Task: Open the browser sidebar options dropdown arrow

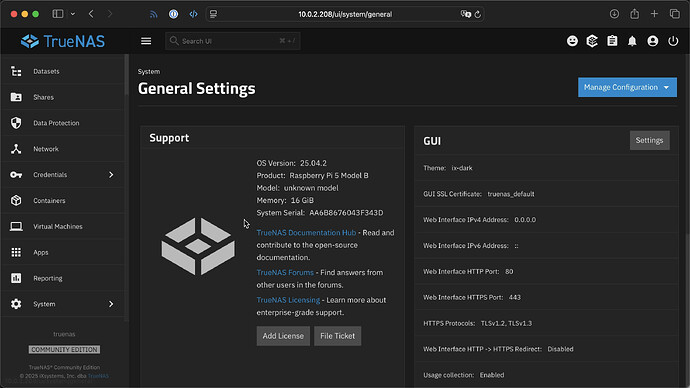Action: coord(73,14)
